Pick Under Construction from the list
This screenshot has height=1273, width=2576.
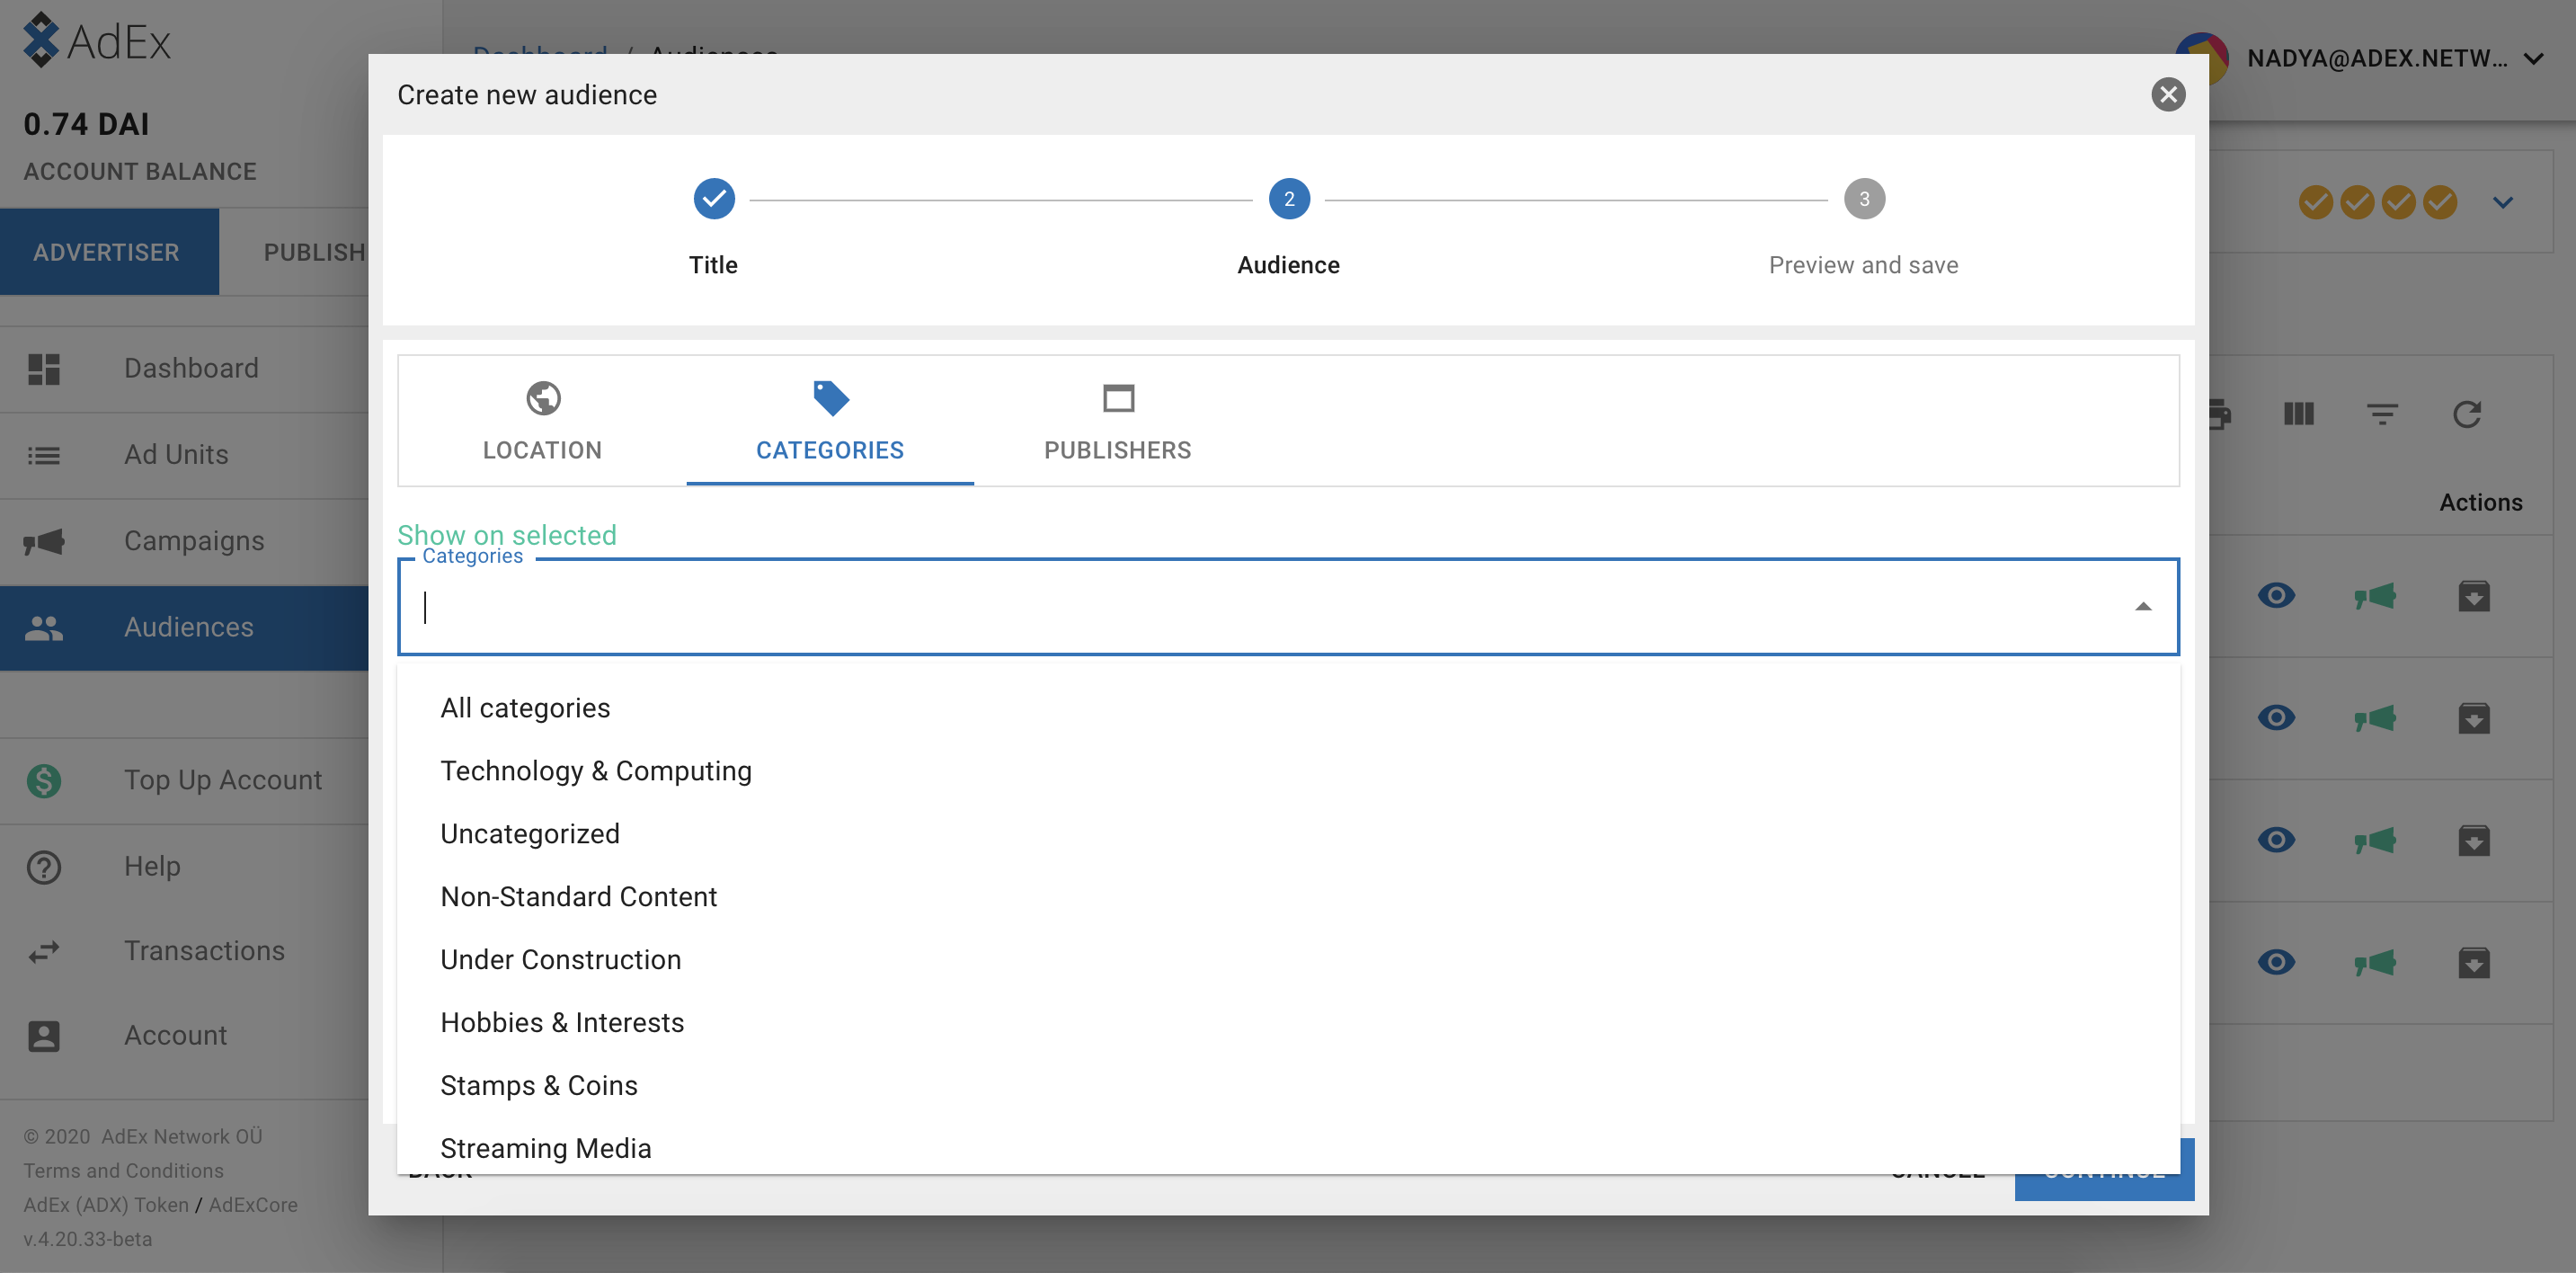(x=1288, y=960)
